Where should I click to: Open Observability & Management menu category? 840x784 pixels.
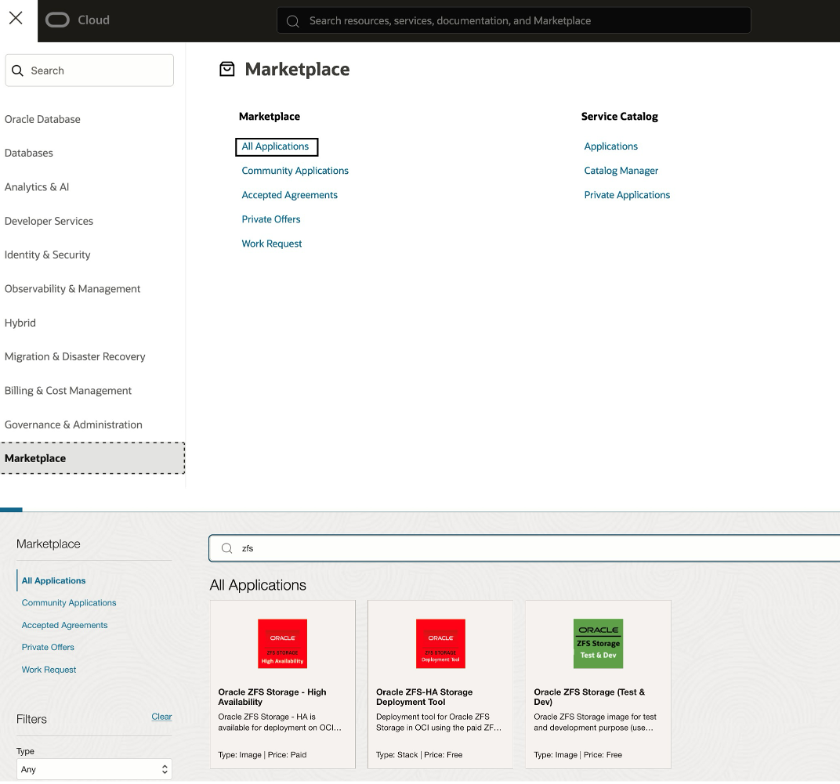[72, 289]
